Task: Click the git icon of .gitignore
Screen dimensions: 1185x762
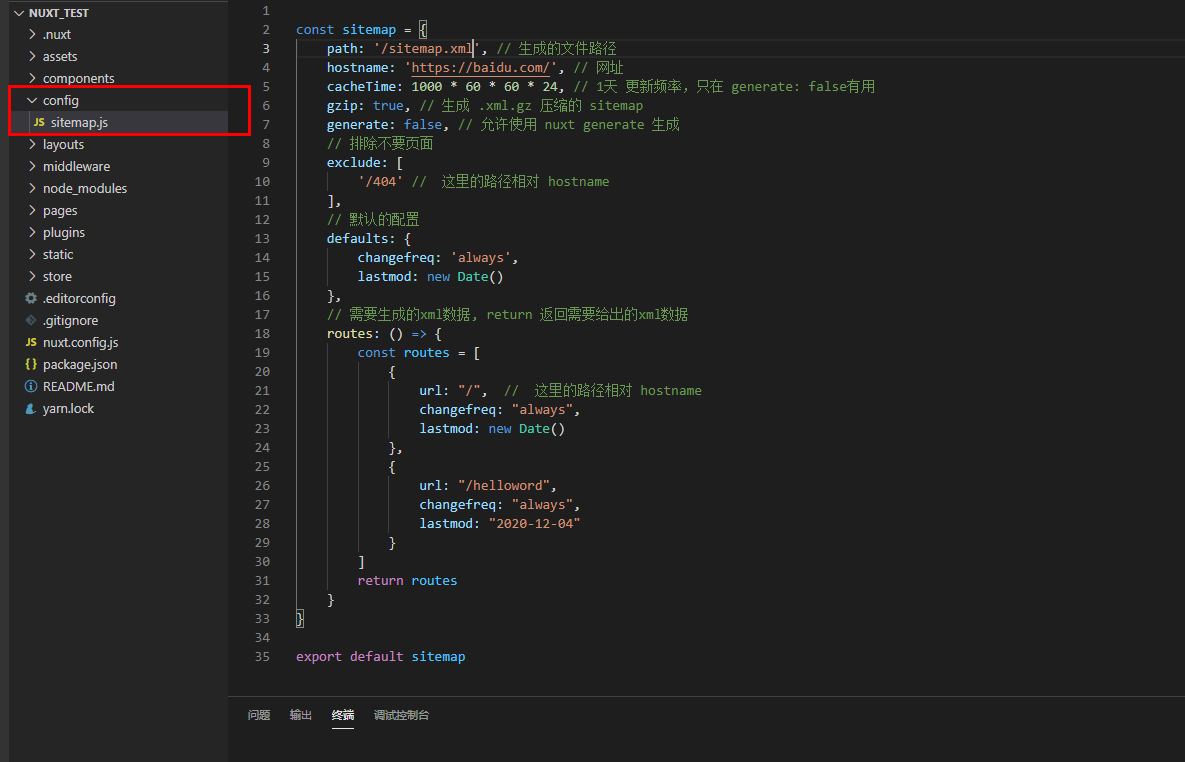Action: [x=31, y=320]
